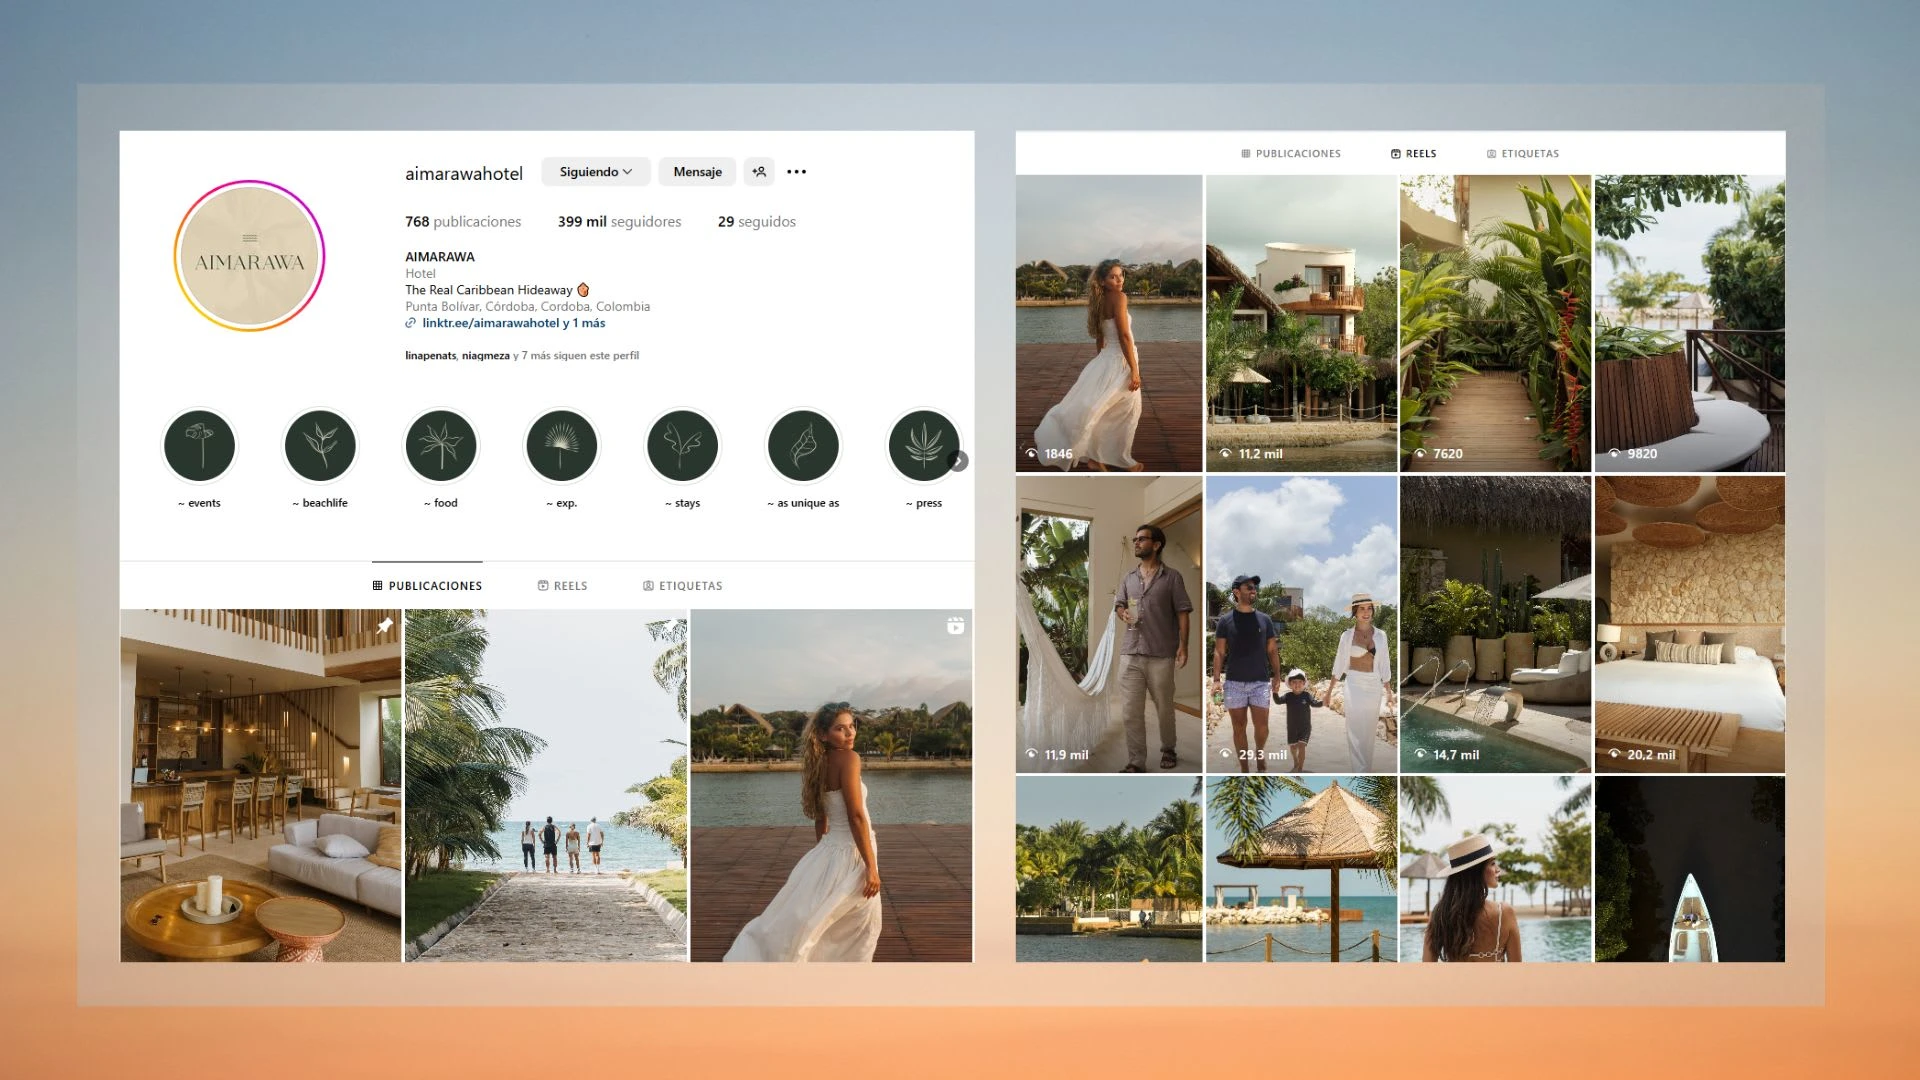1920x1080 pixels.
Task: Open the exp. story highlight
Action: (562, 446)
